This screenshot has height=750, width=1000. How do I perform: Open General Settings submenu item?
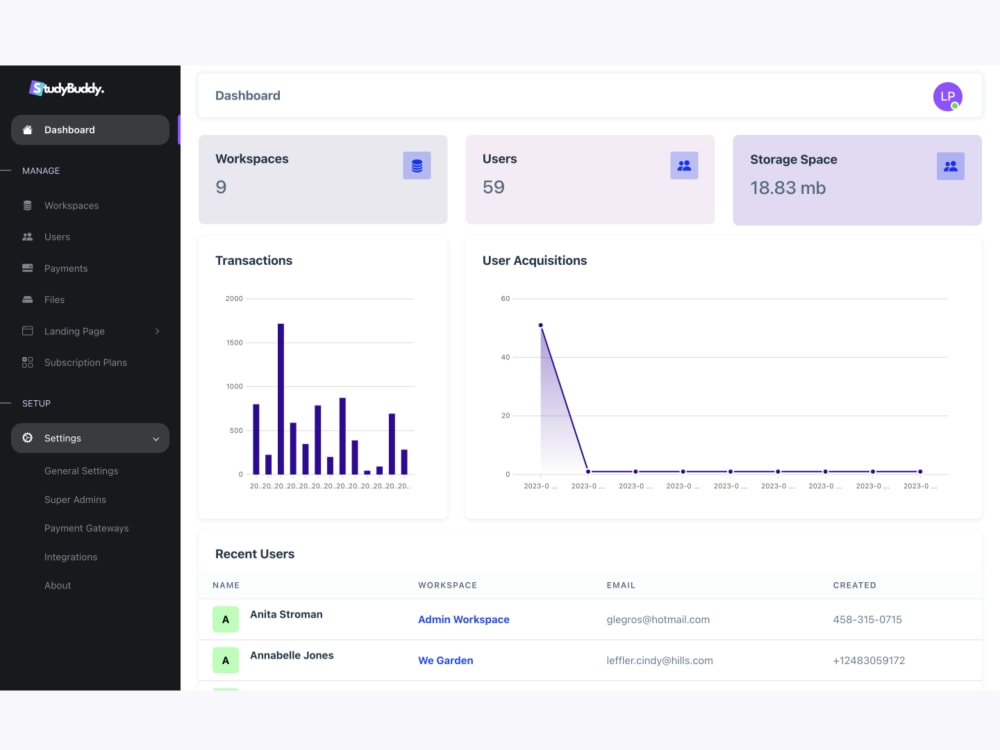[x=81, y=471]
